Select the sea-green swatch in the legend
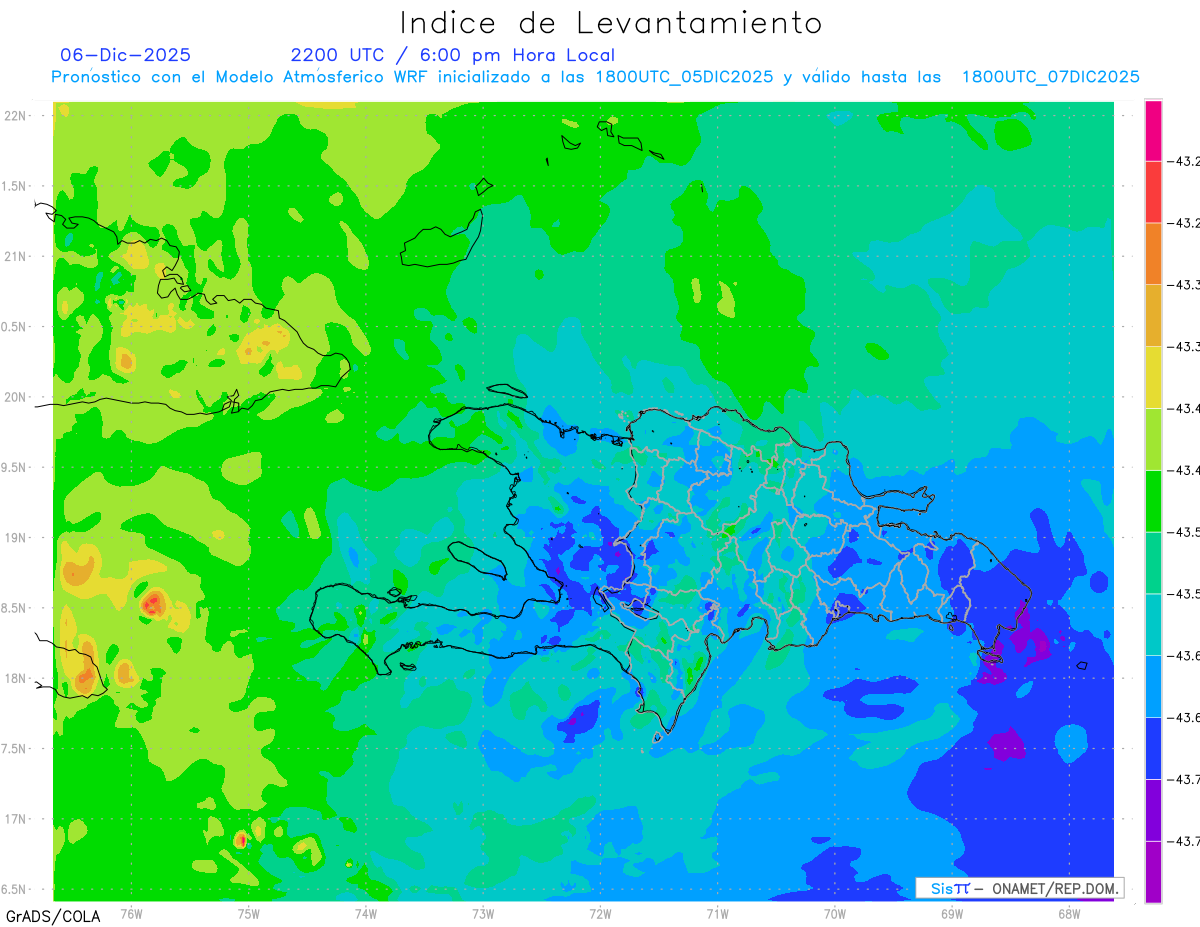Viewport: 1200px width, 927px height. tap(1153, 563)
